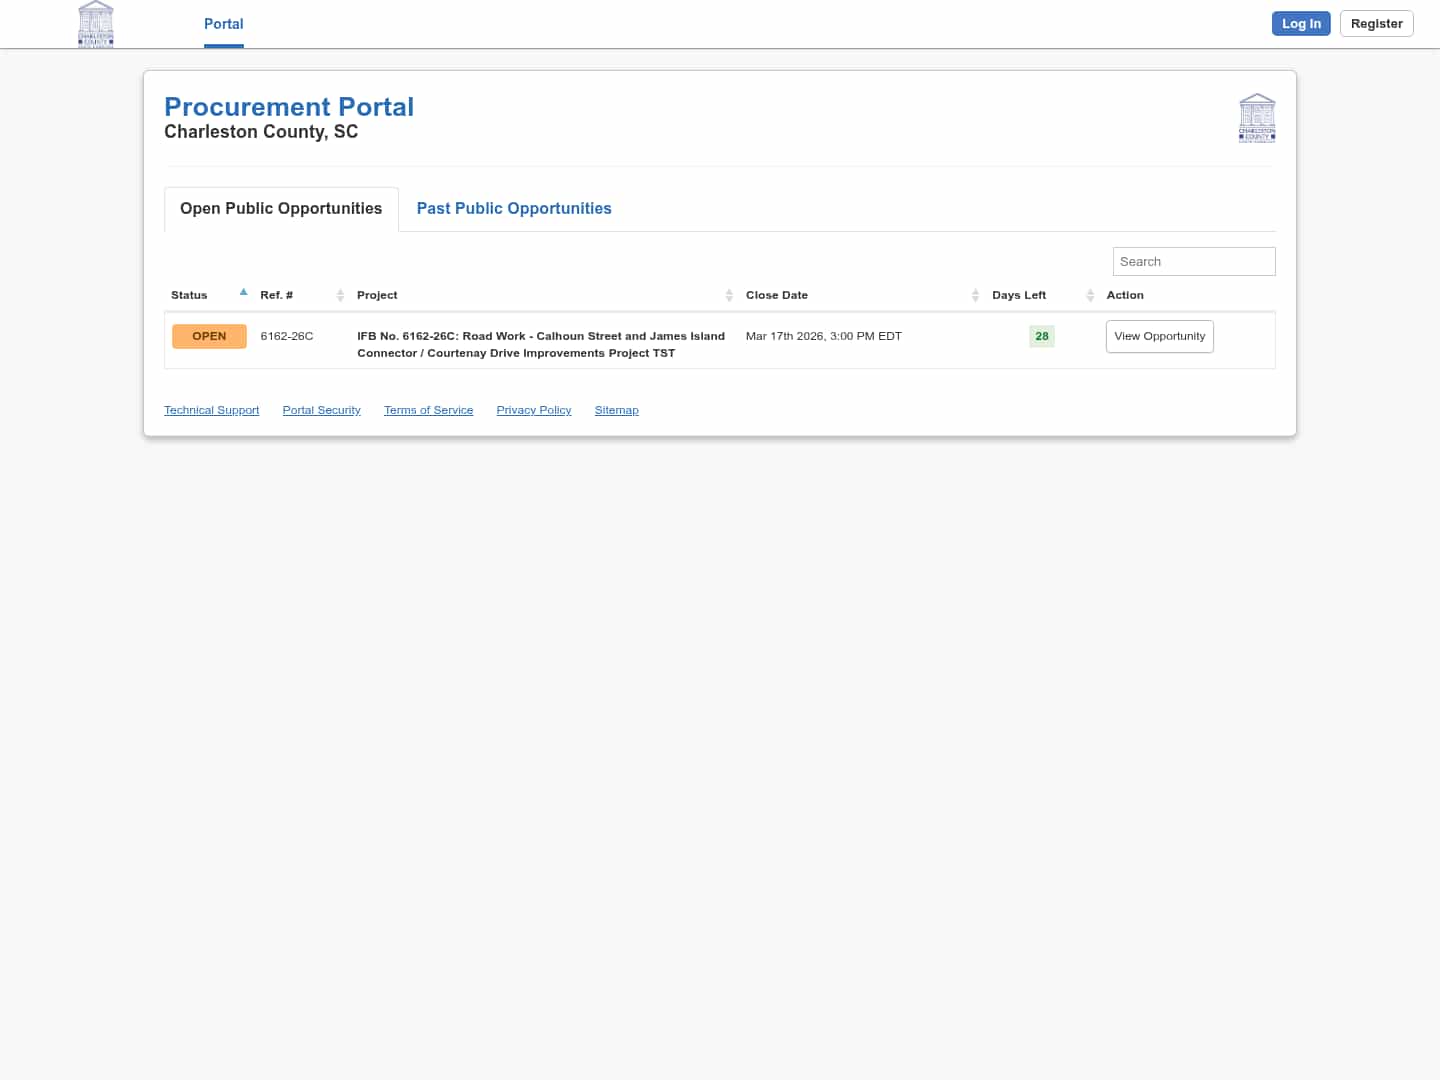Click the orange OPEN status badge

209,336
